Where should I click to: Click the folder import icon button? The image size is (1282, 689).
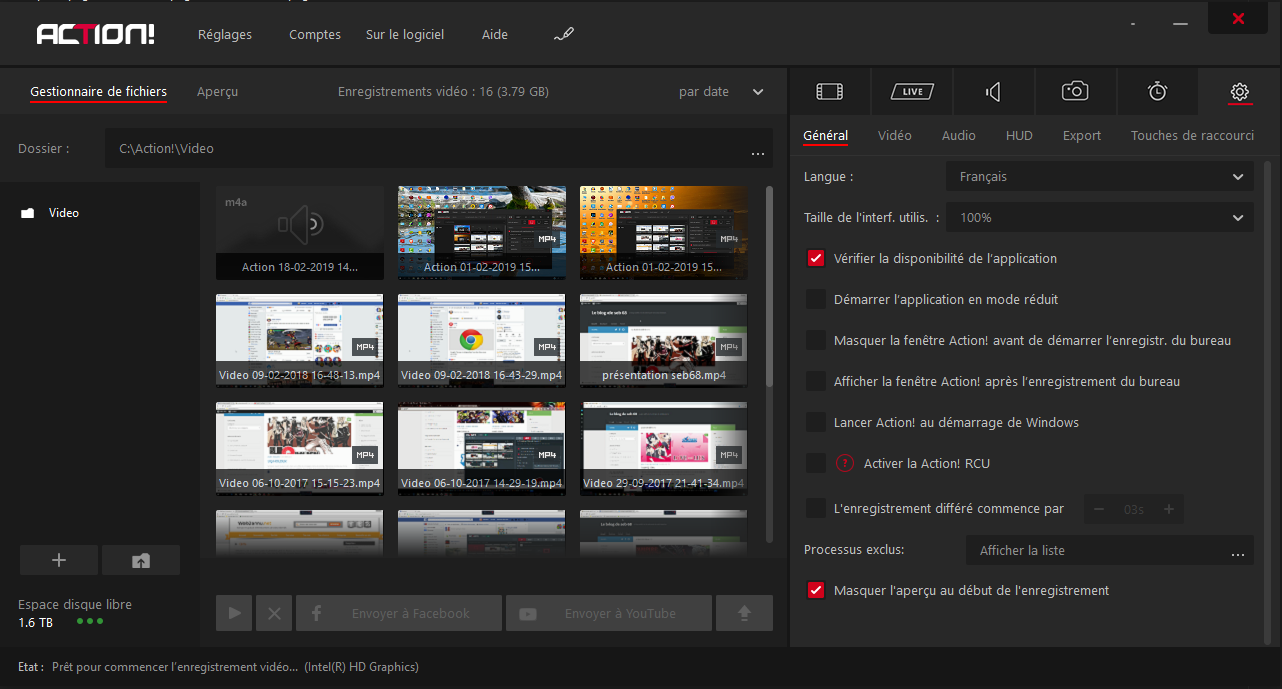141,560
